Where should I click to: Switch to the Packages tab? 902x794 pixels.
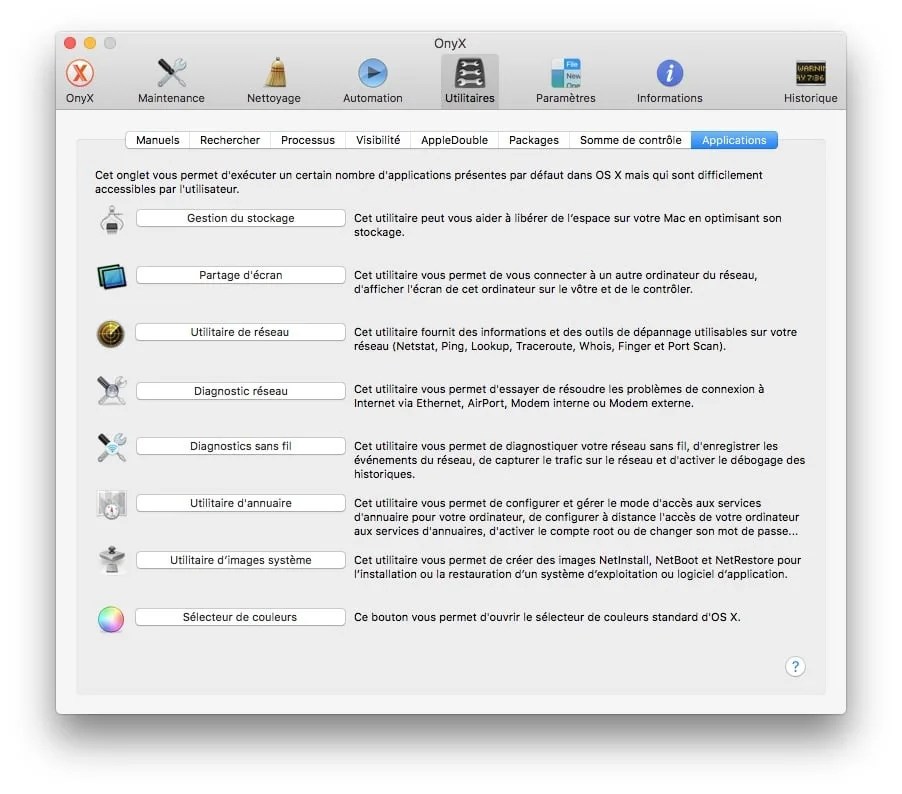tap(534, 140)
